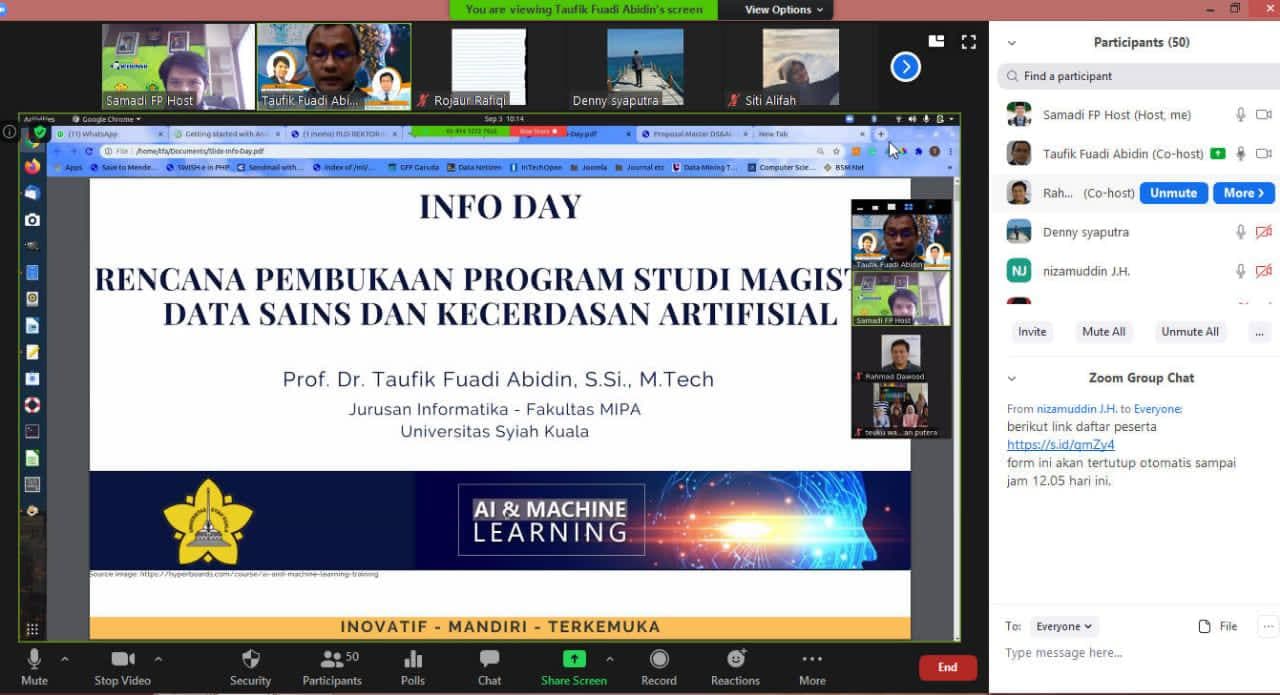Click the Mute All button
This screenshot has width=1280, height=695.
[x=1103, y=332]
